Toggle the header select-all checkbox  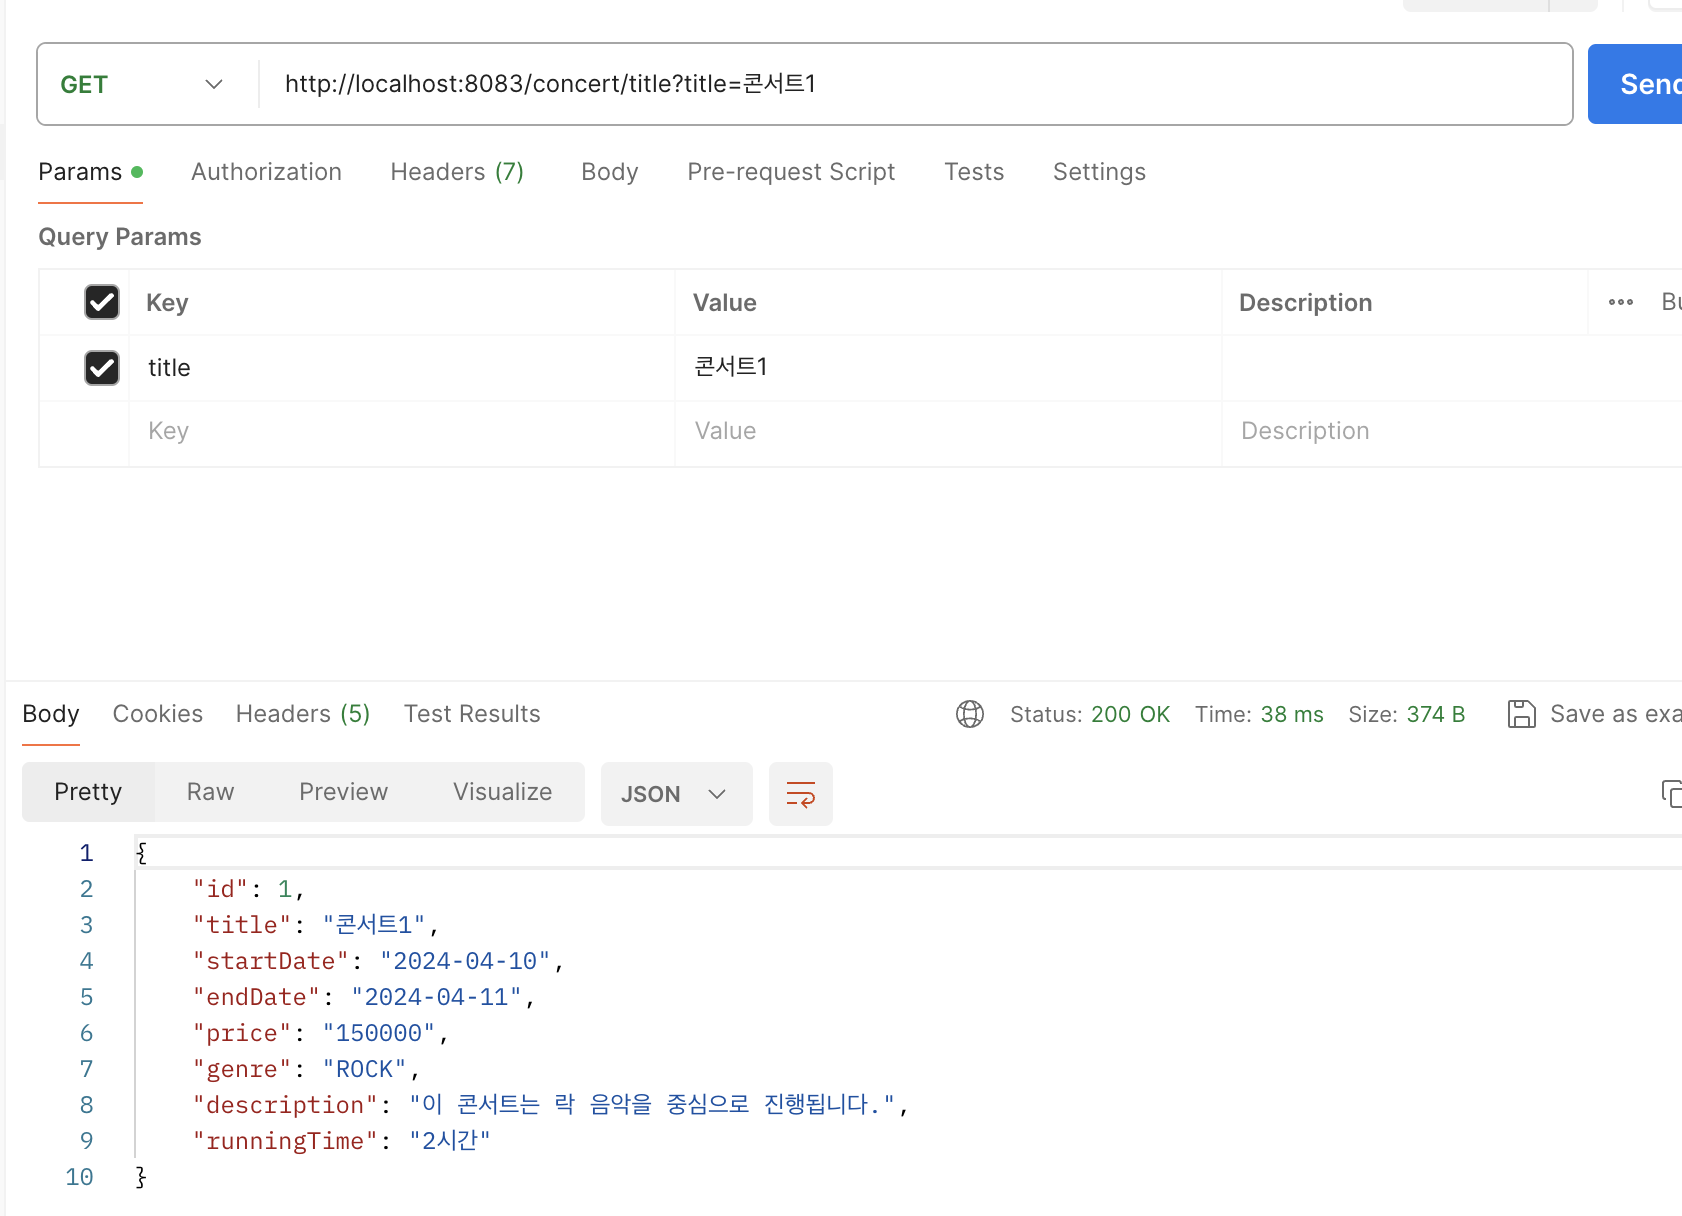(102, 302)
